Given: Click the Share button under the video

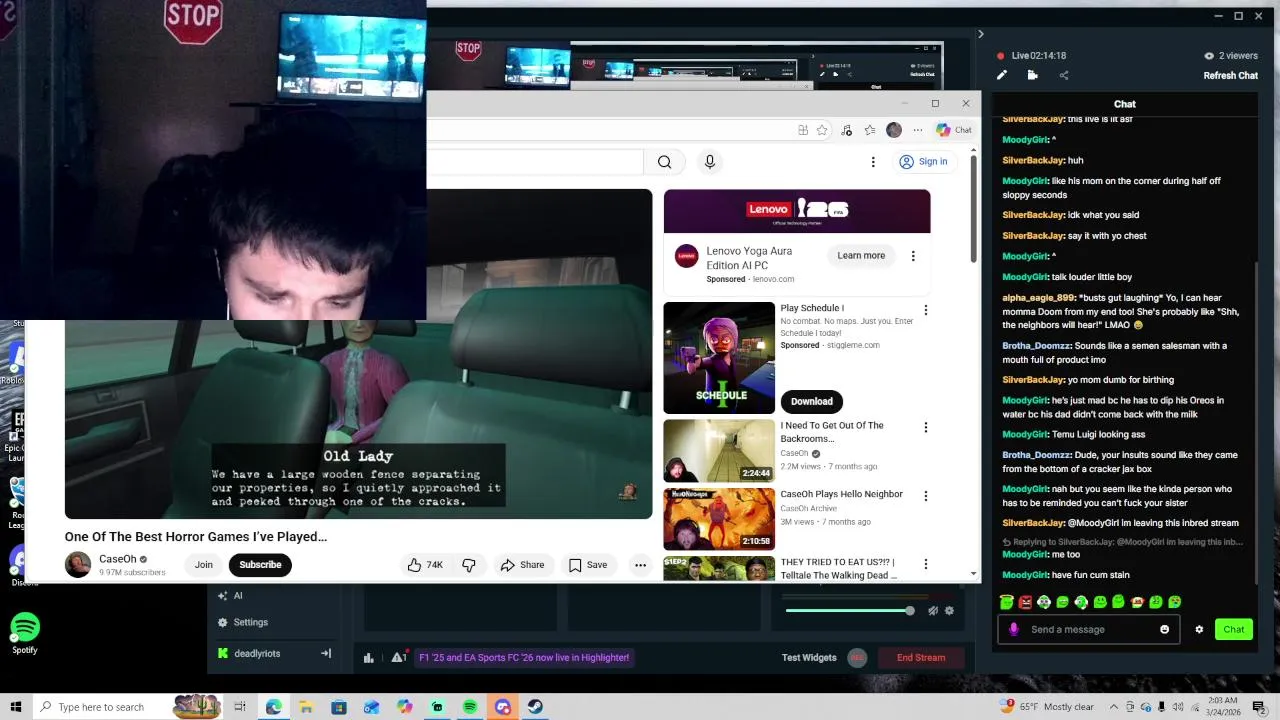Looking at the screenshot, I should click(522, 565).
